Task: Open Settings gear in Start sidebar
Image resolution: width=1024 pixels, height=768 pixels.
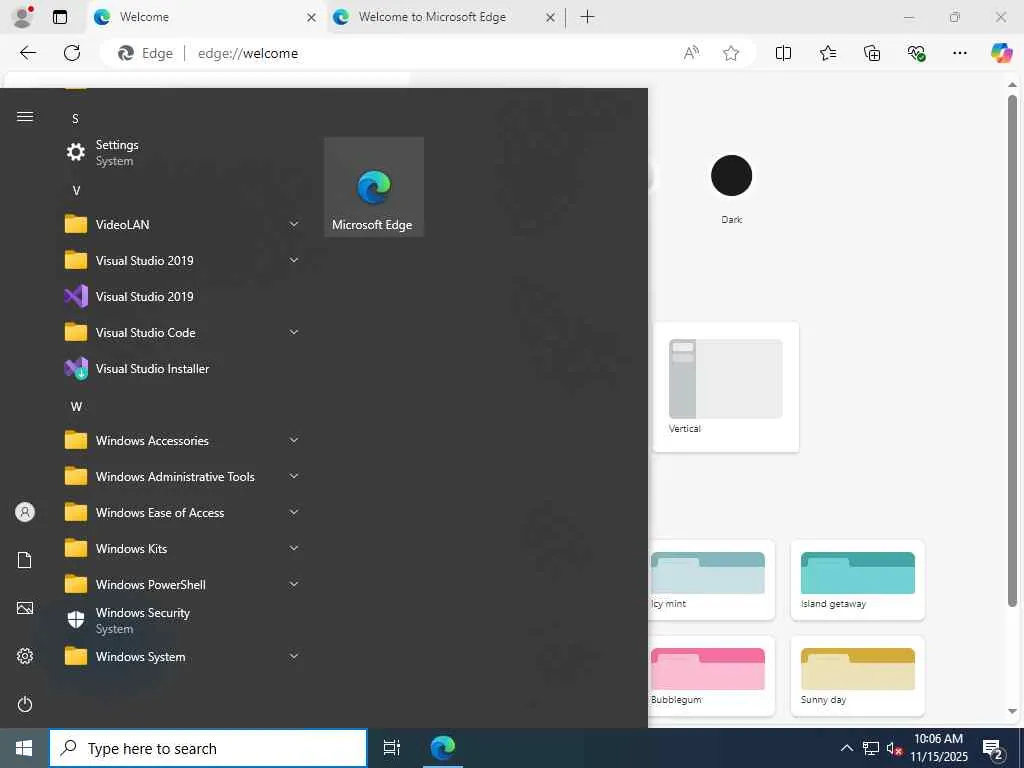Action: click(x=25, y=656)
